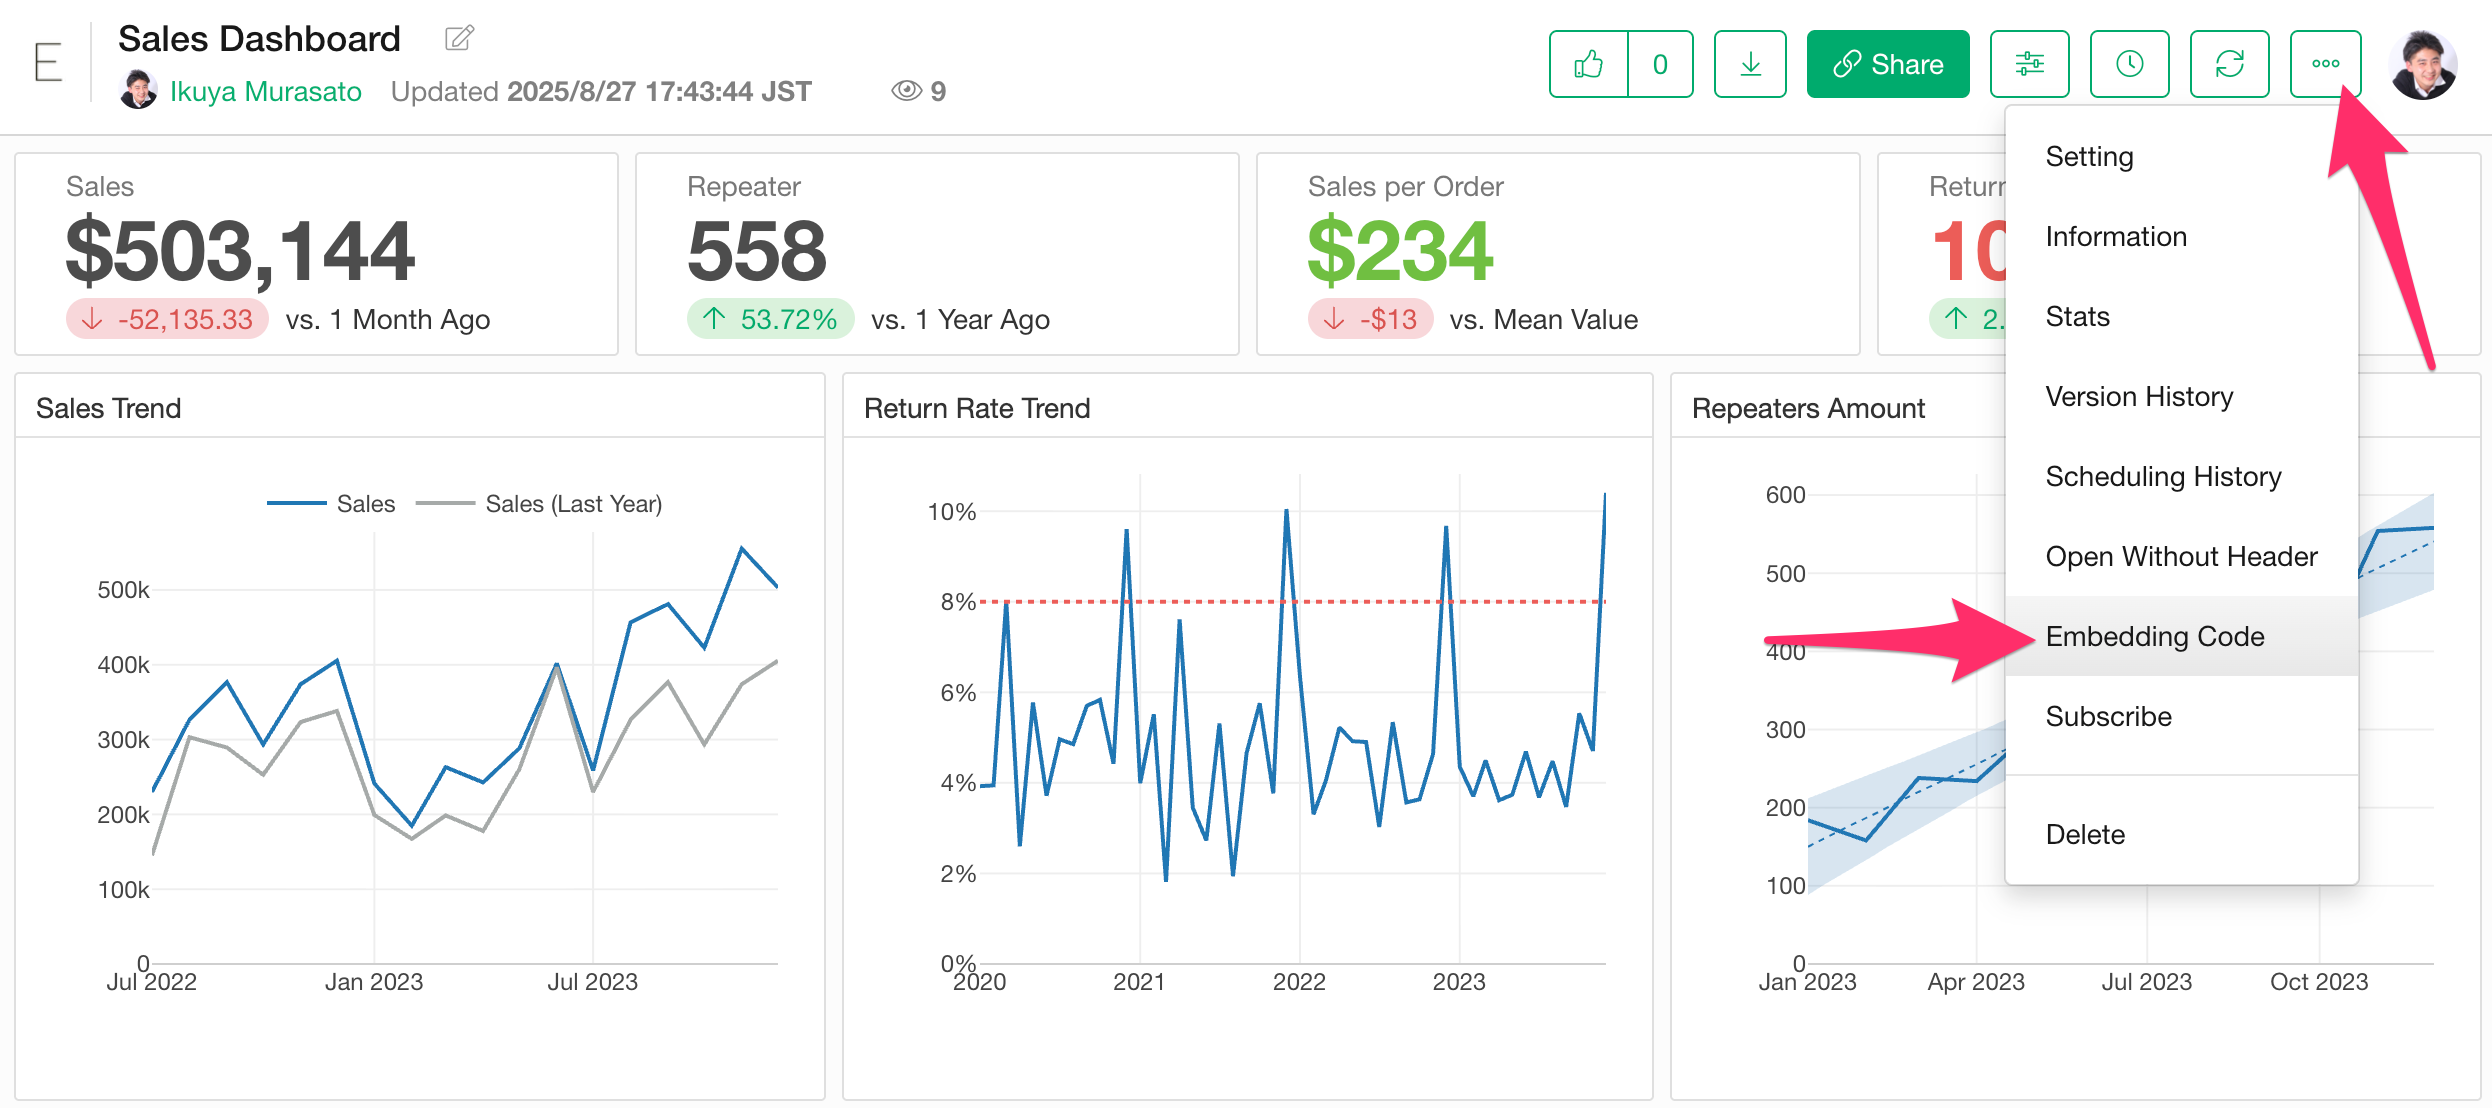Click the refresh dashboard icon
2492x1108 pixels.
pos(2229,65)
